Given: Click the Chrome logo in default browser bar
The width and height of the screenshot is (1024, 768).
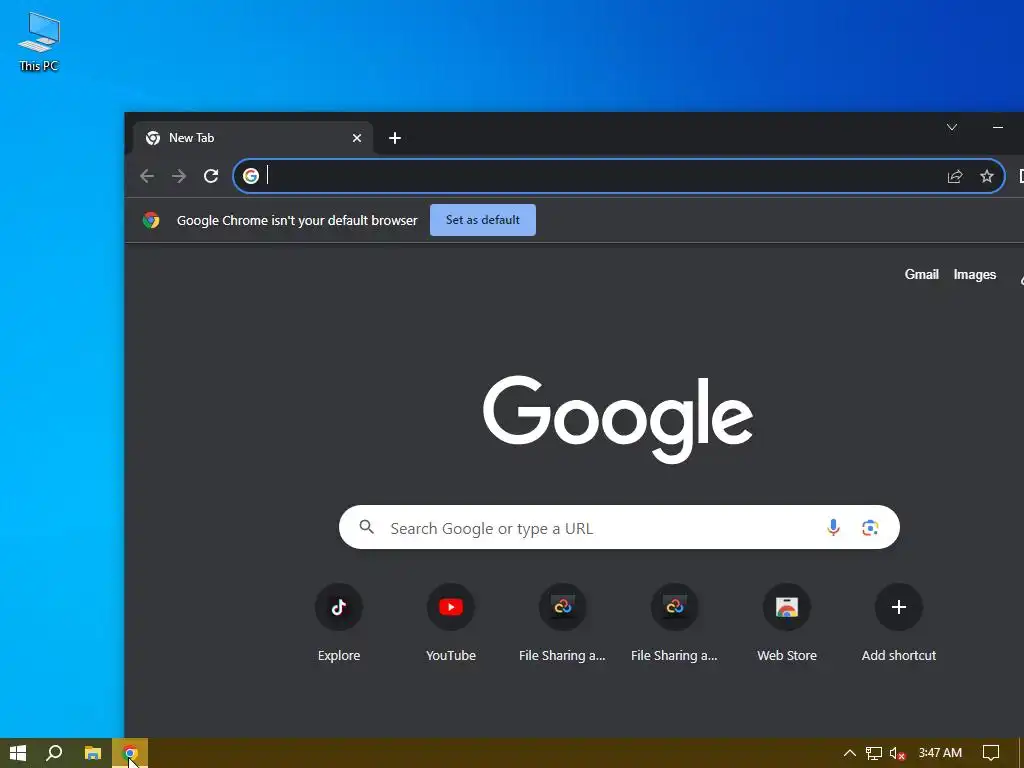Looking at the screenshot, I should (152, 220).
